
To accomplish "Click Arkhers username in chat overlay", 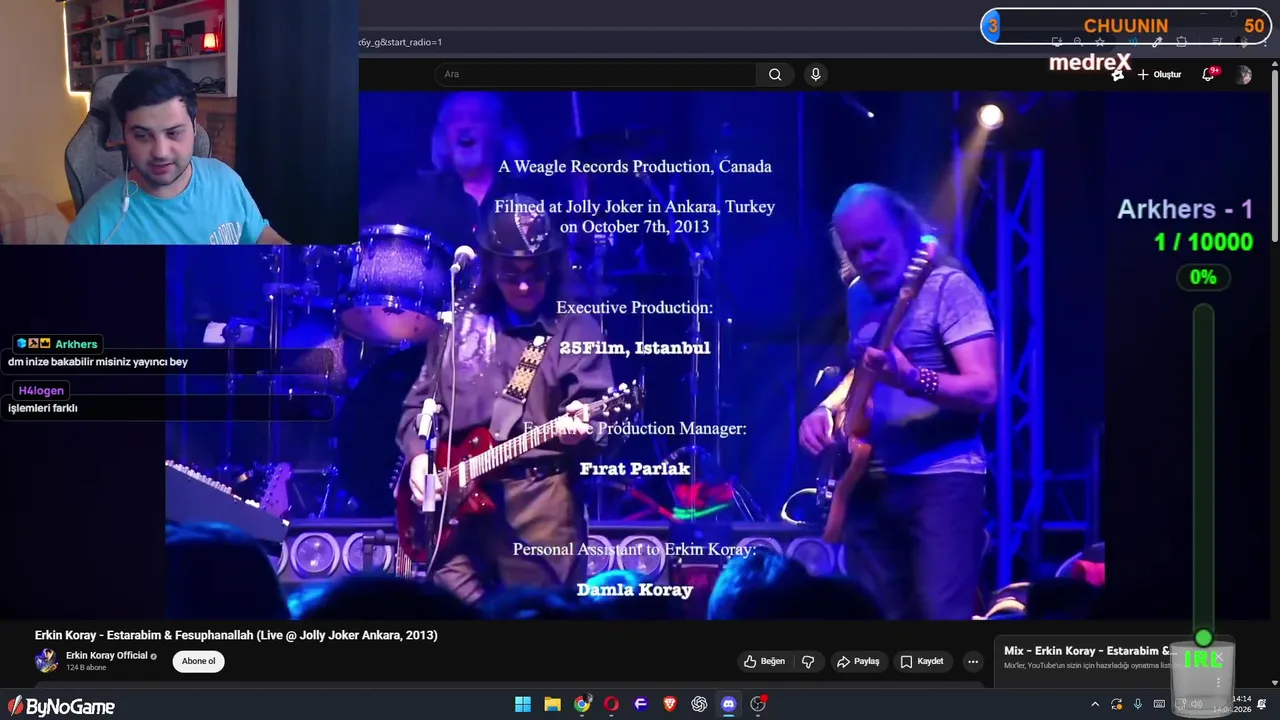I will [76, 344].
